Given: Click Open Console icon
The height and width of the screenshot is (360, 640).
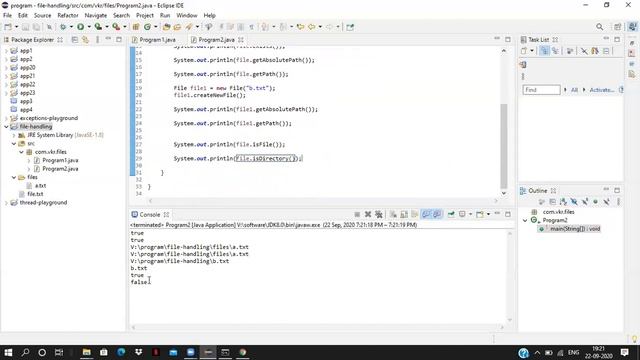Looking at the screenshot, I should tap(480, 214).
